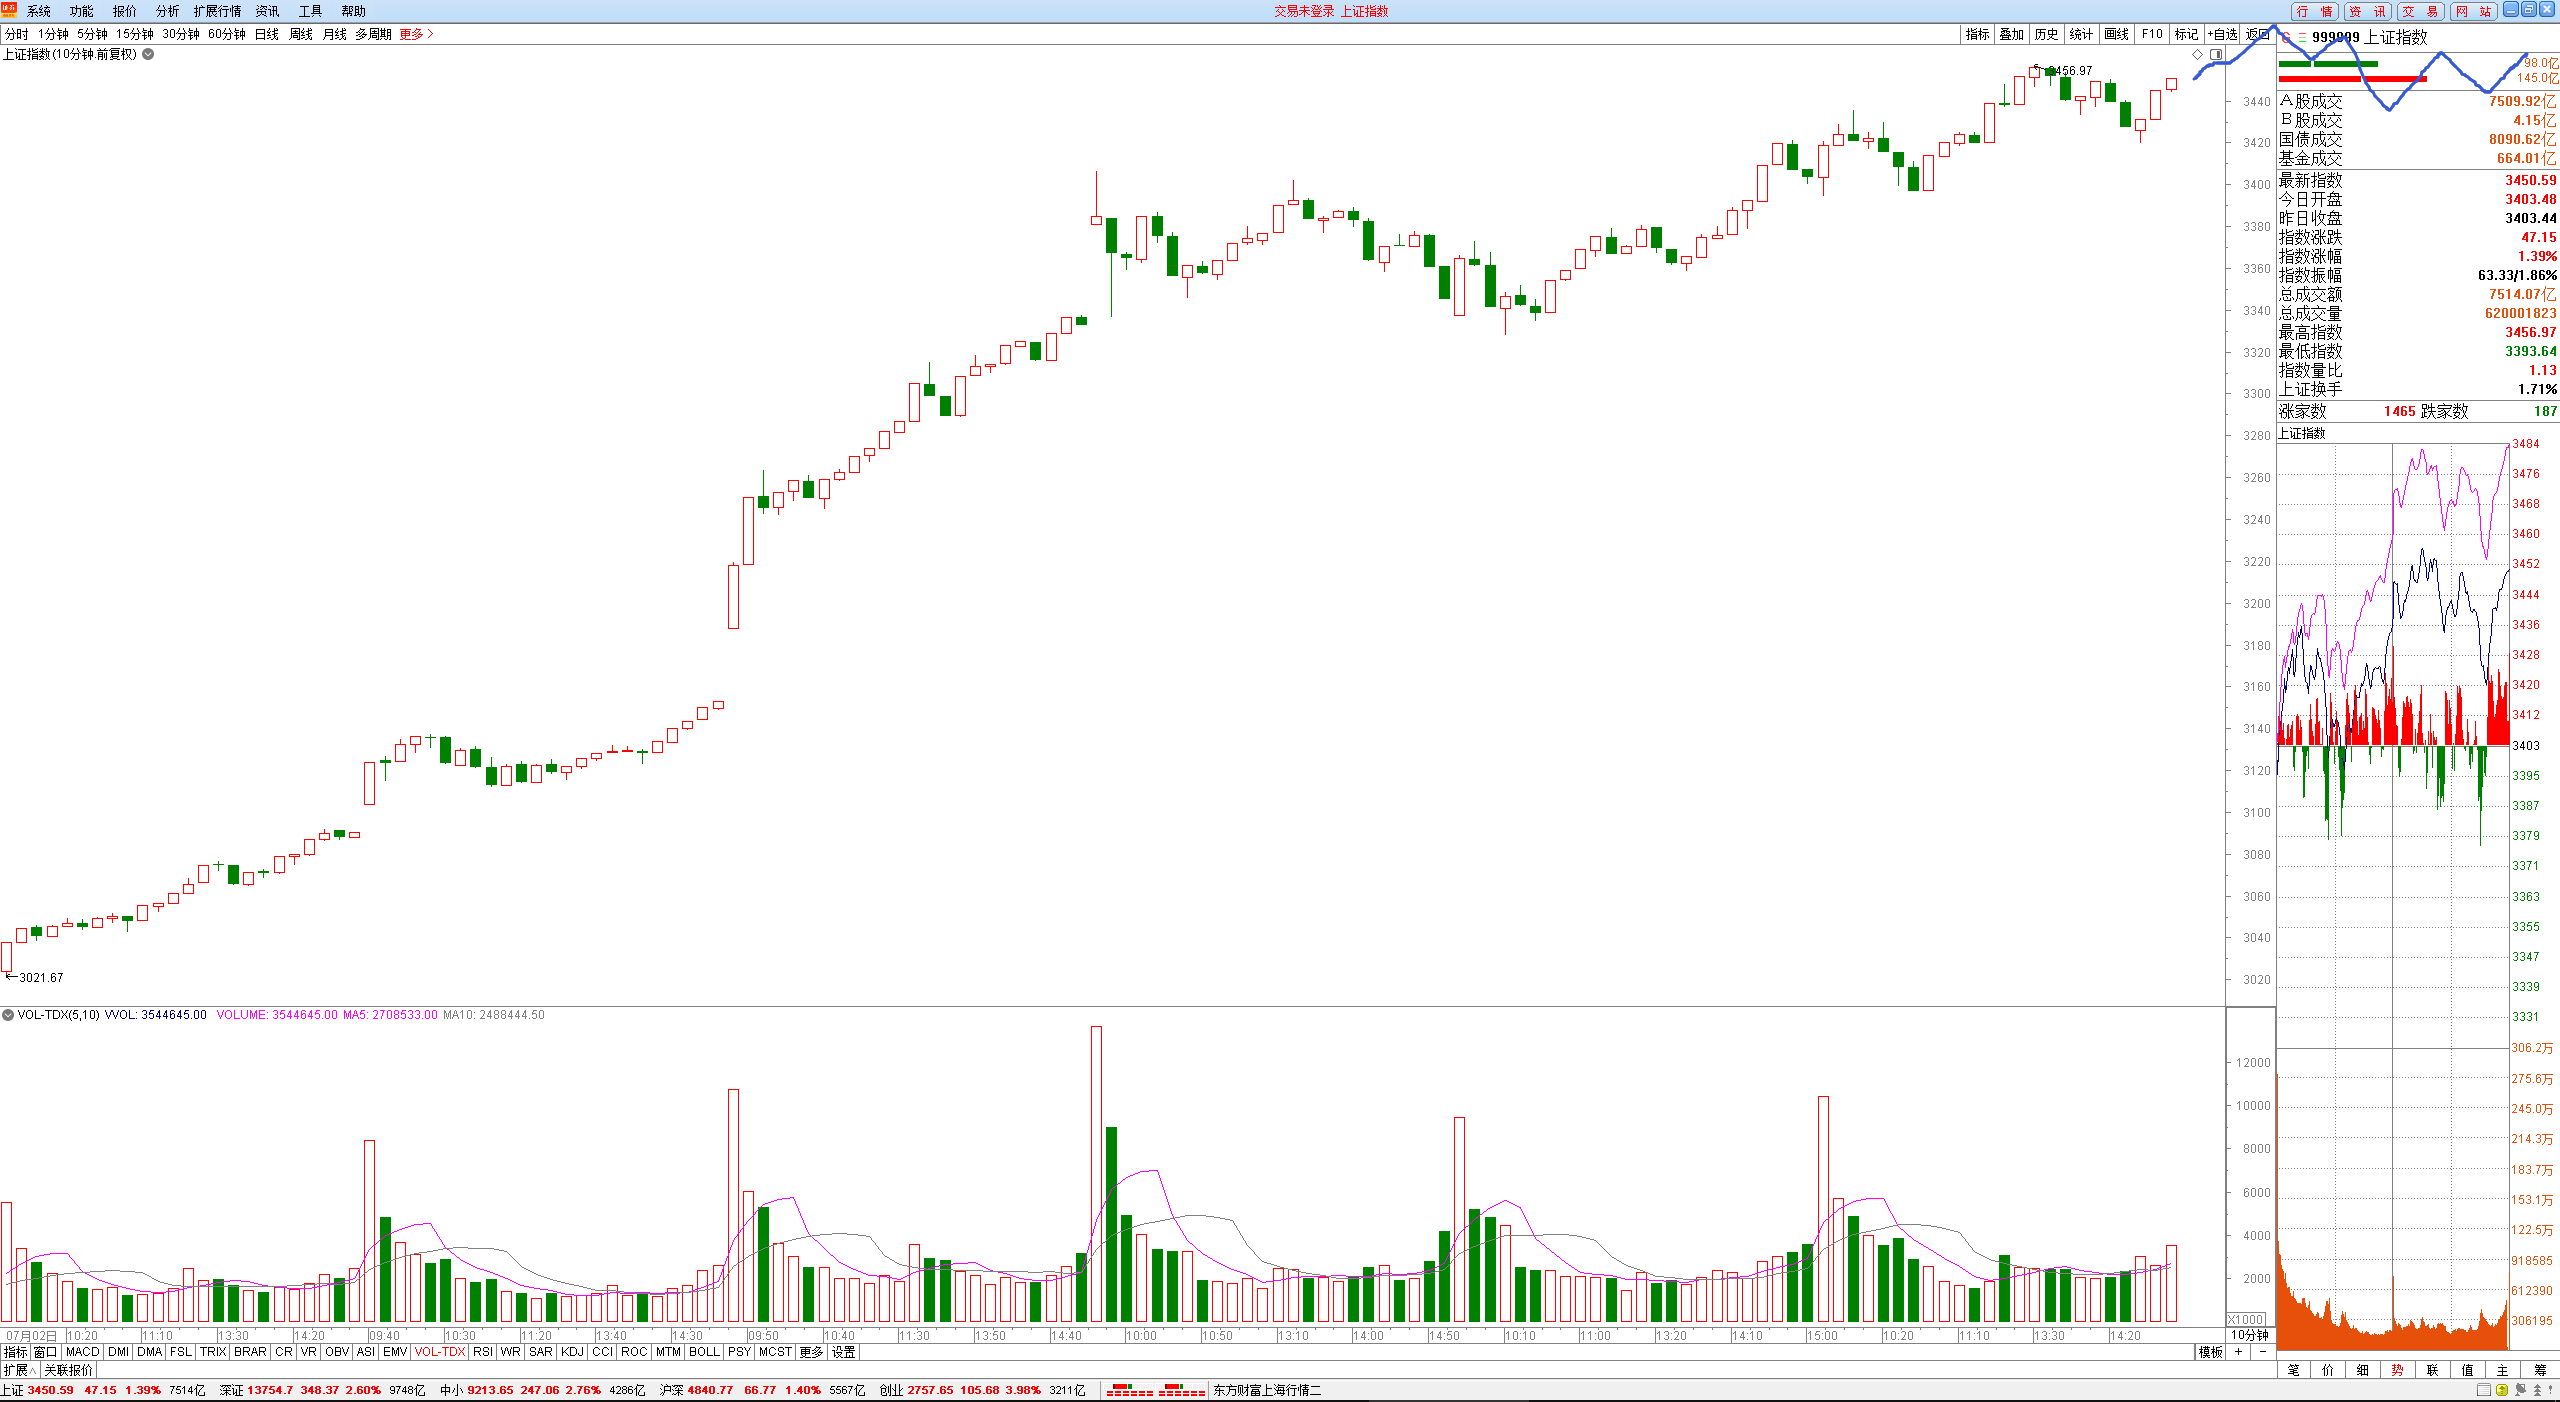The height and width of the screenshot is (1402, 2560).
Task: Open the VOL-TDX indicator settings dropdown
Action: (8, 1014)
